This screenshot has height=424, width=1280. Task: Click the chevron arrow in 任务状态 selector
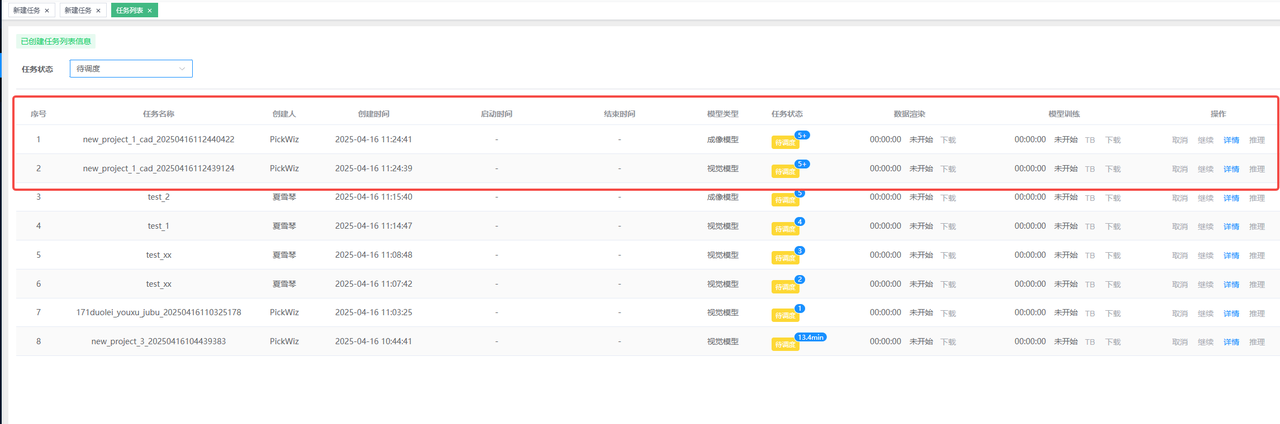[x=182, y=69]
